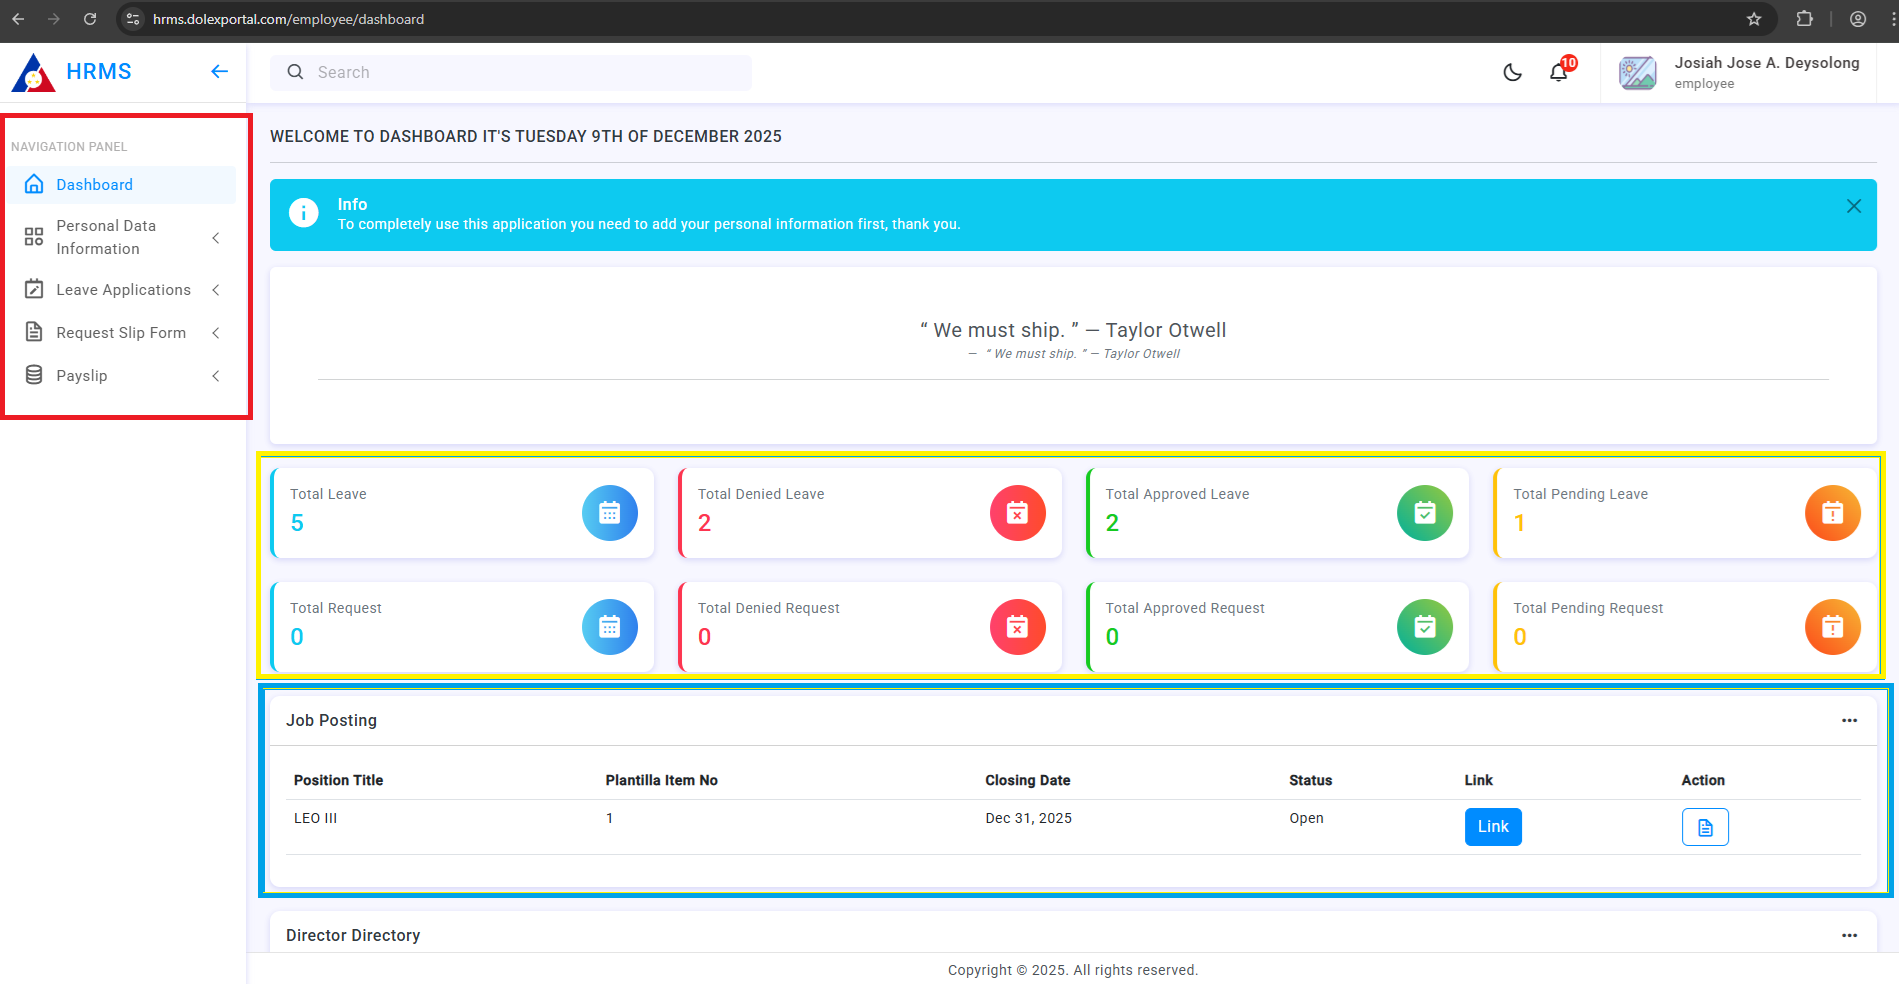1899x984 pixels.
Task: Open the Job Posting options menu
Action: pyautogui.click(x=1849, y=720)
